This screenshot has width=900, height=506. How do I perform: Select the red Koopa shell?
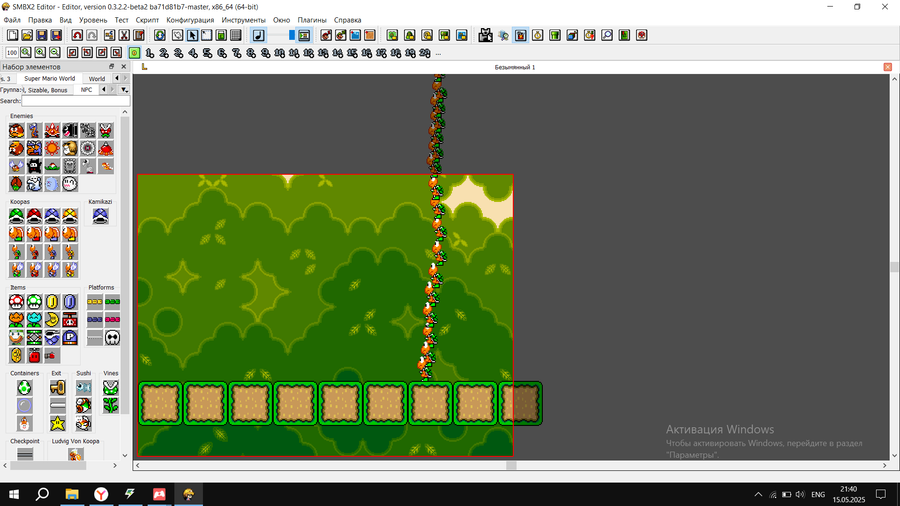coord(34,216)
